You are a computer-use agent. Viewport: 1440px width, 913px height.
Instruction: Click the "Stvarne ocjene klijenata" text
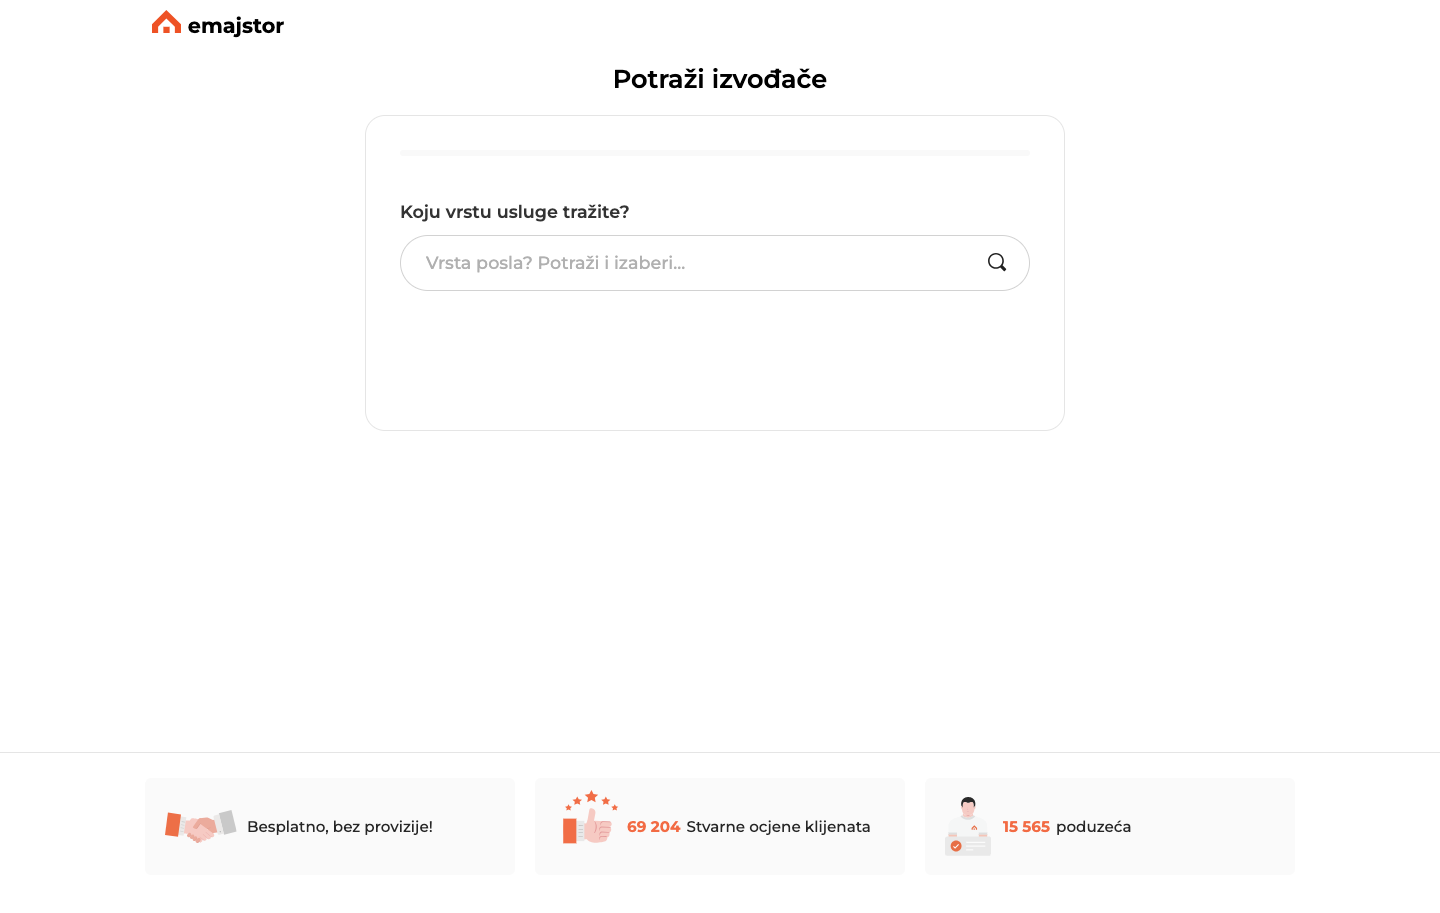[x=778, y=827]
